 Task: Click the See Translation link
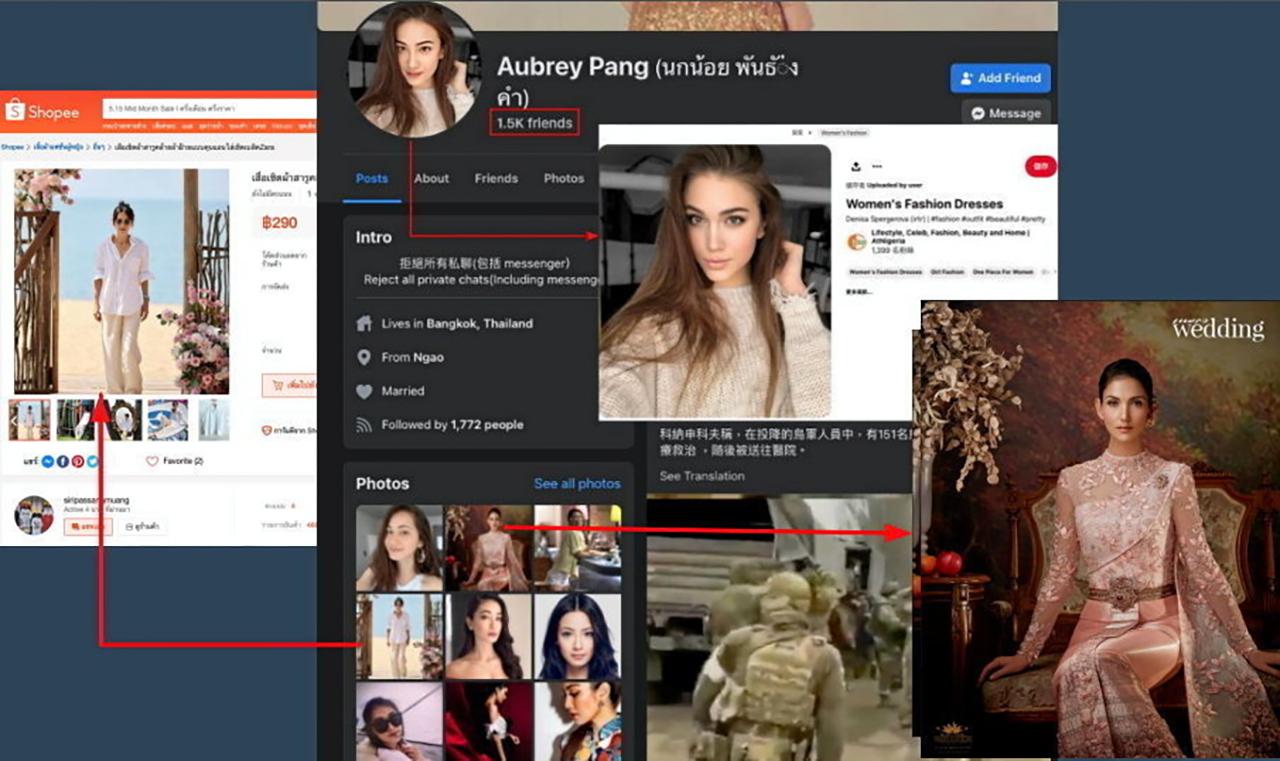702,476
